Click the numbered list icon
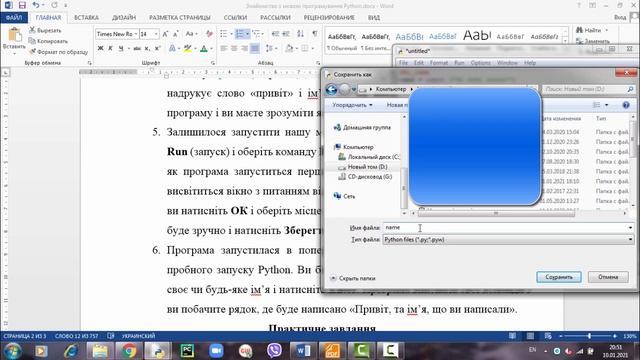This screenshot has width=640, height=360. 240,34
